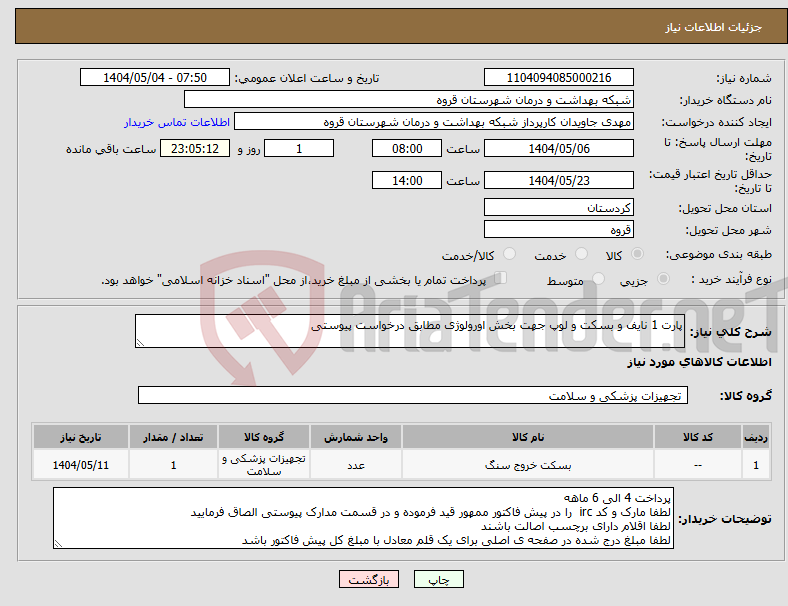Click the remaining time field 23:05:12
Screen dimensions: 788x606
click(195, 149)
